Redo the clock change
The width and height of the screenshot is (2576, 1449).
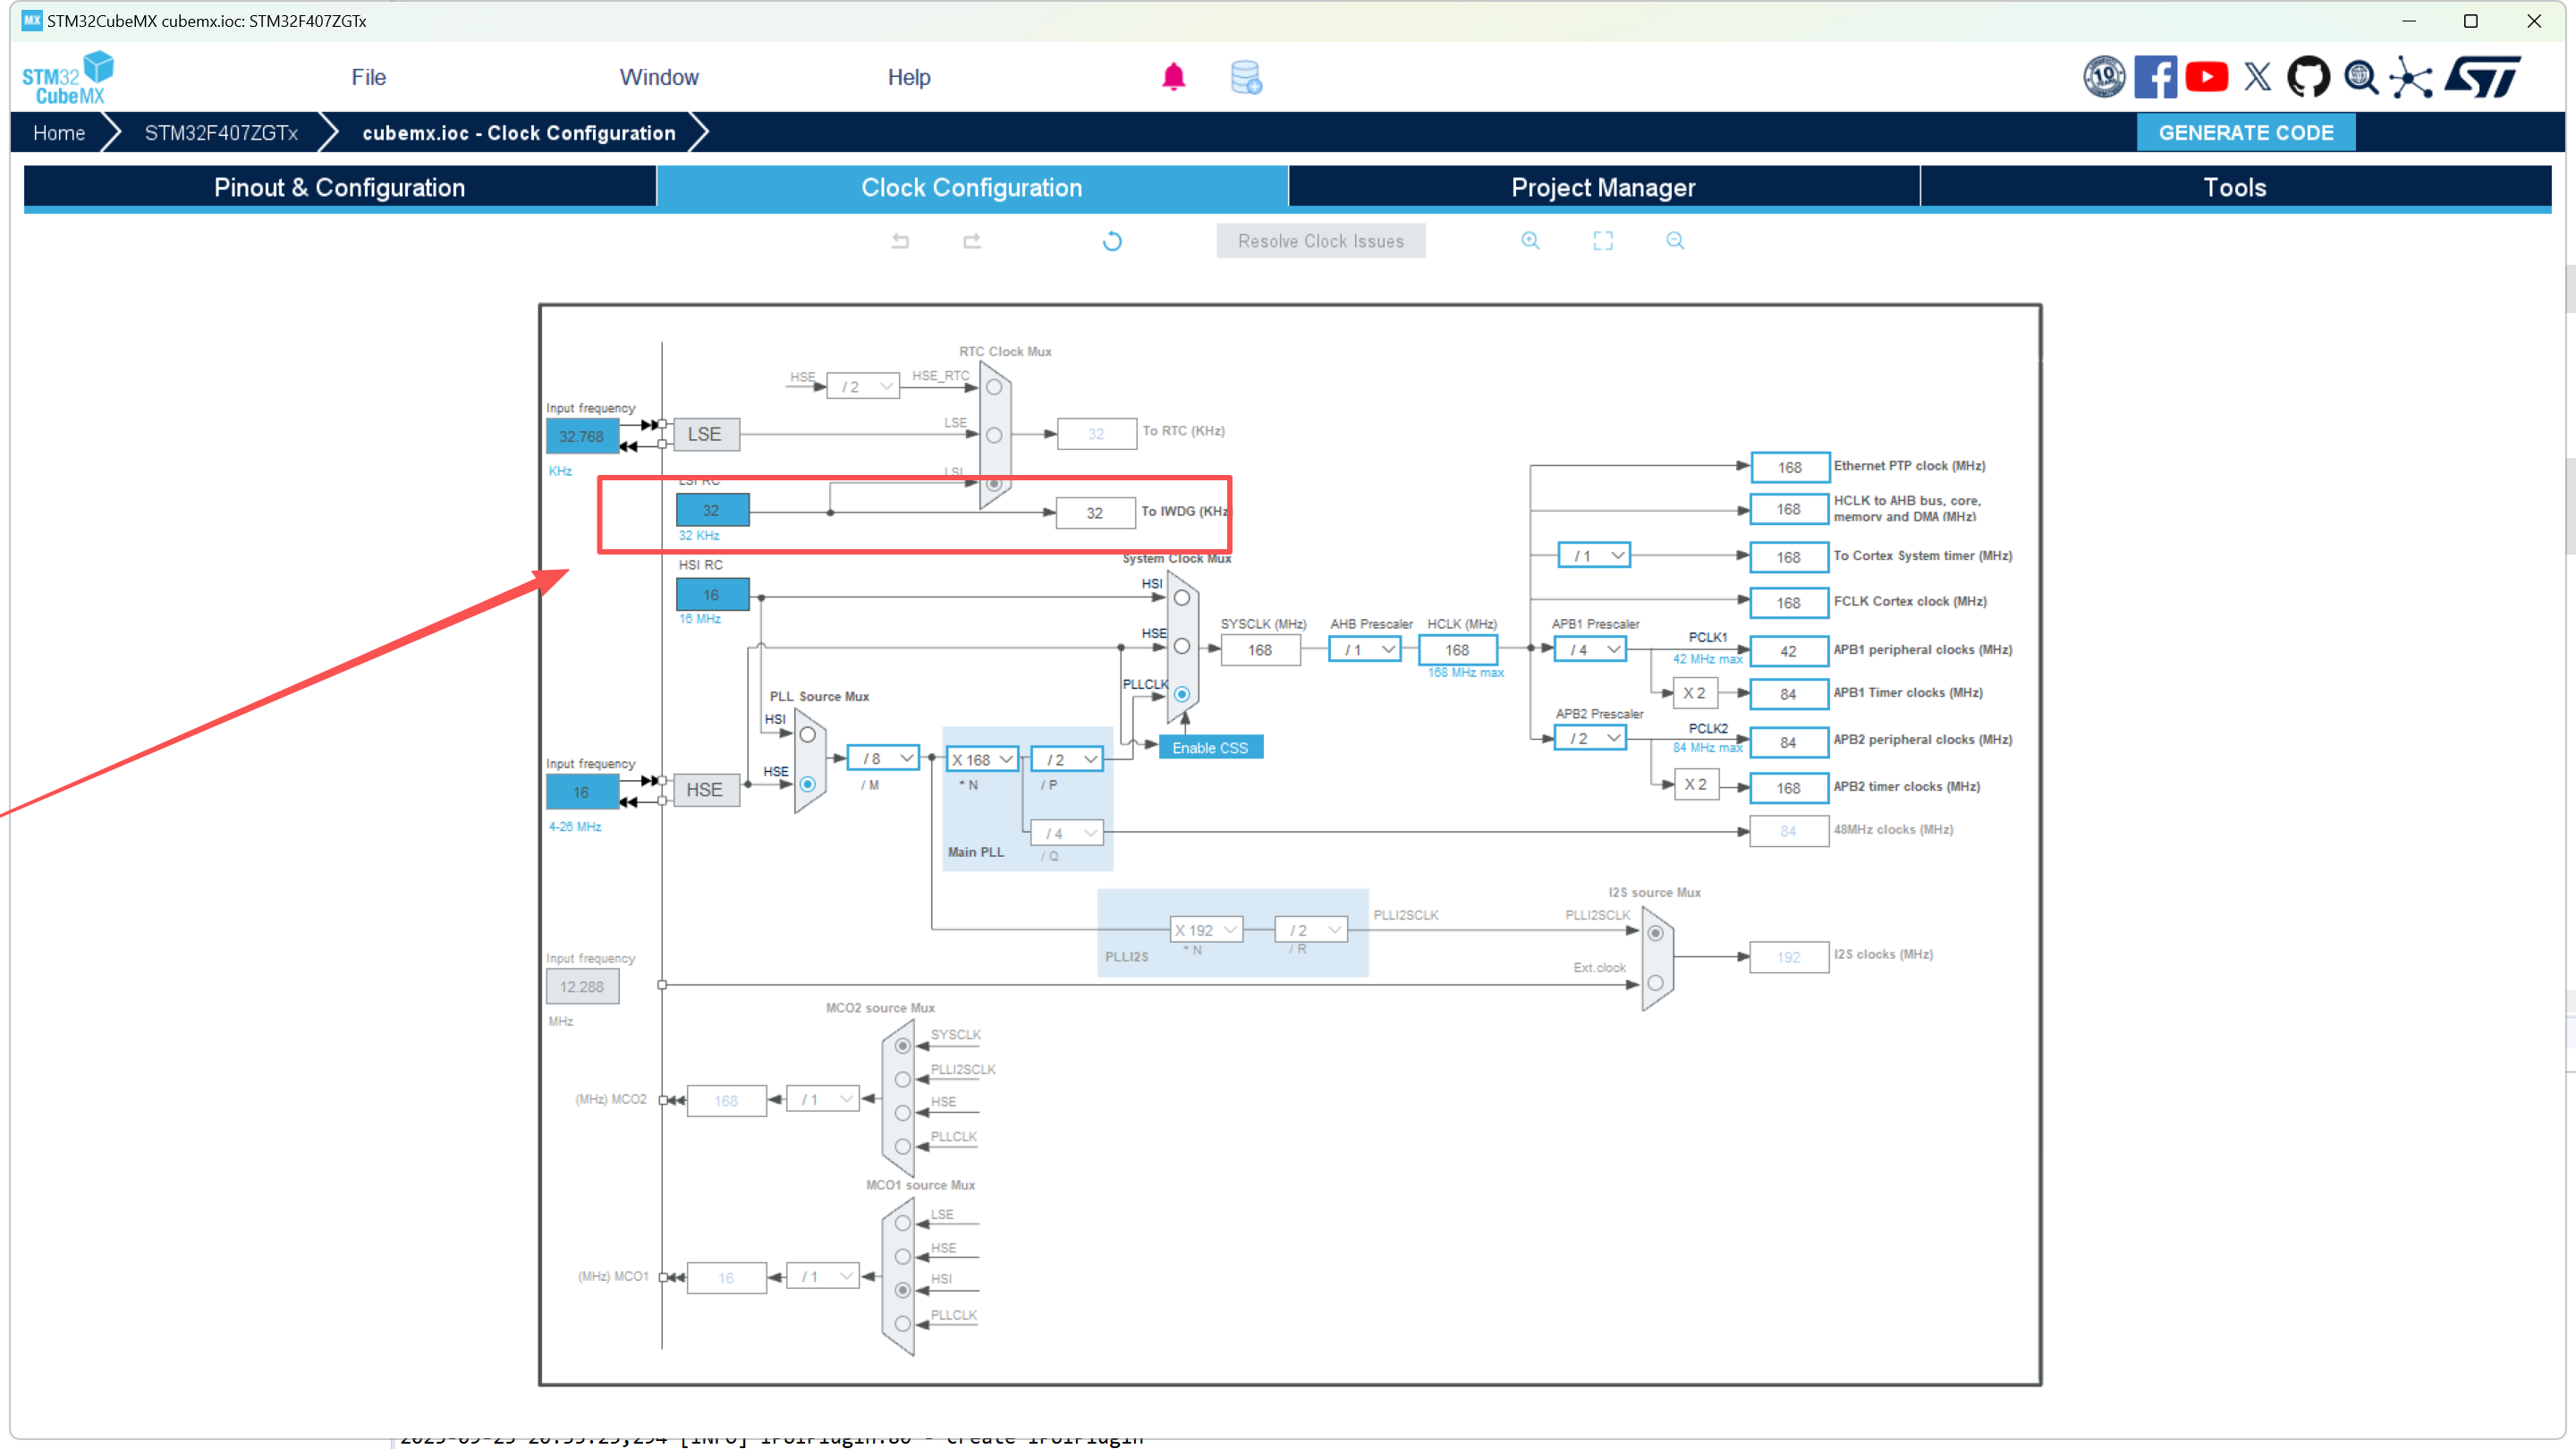tap(972, 241)
